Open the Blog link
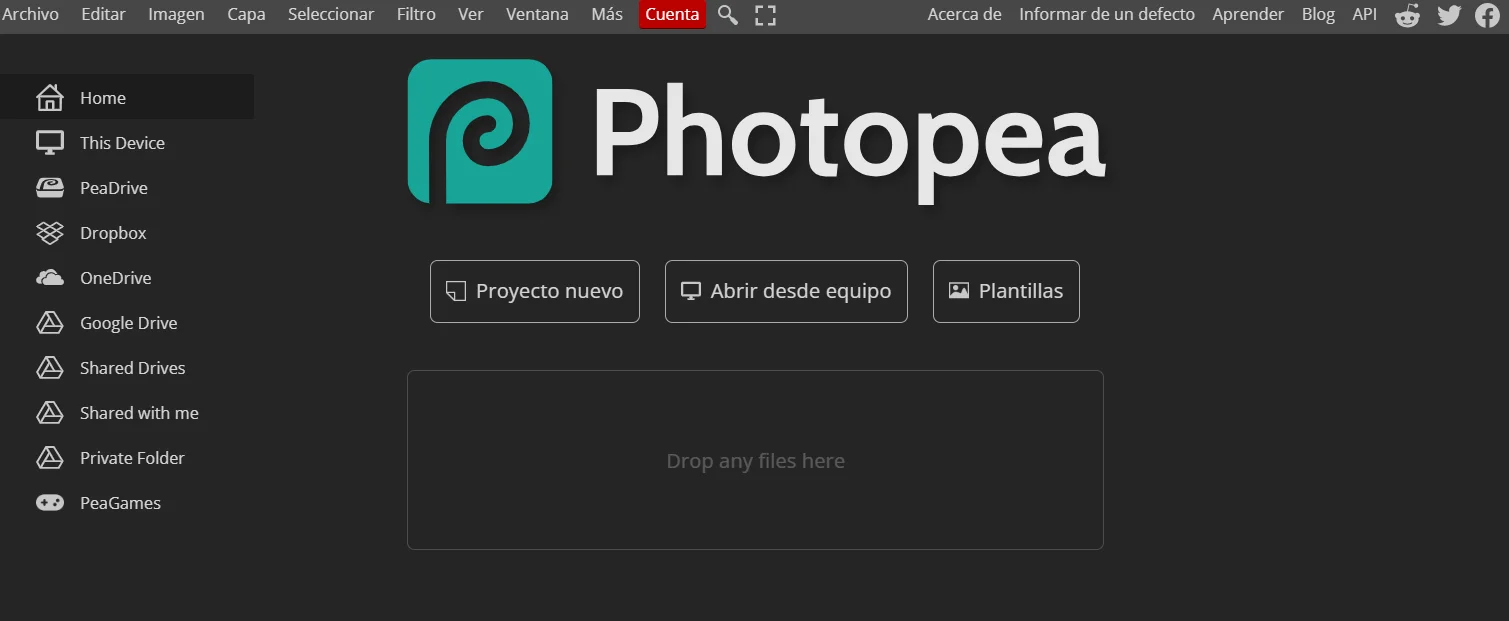 coord(1318,14)
